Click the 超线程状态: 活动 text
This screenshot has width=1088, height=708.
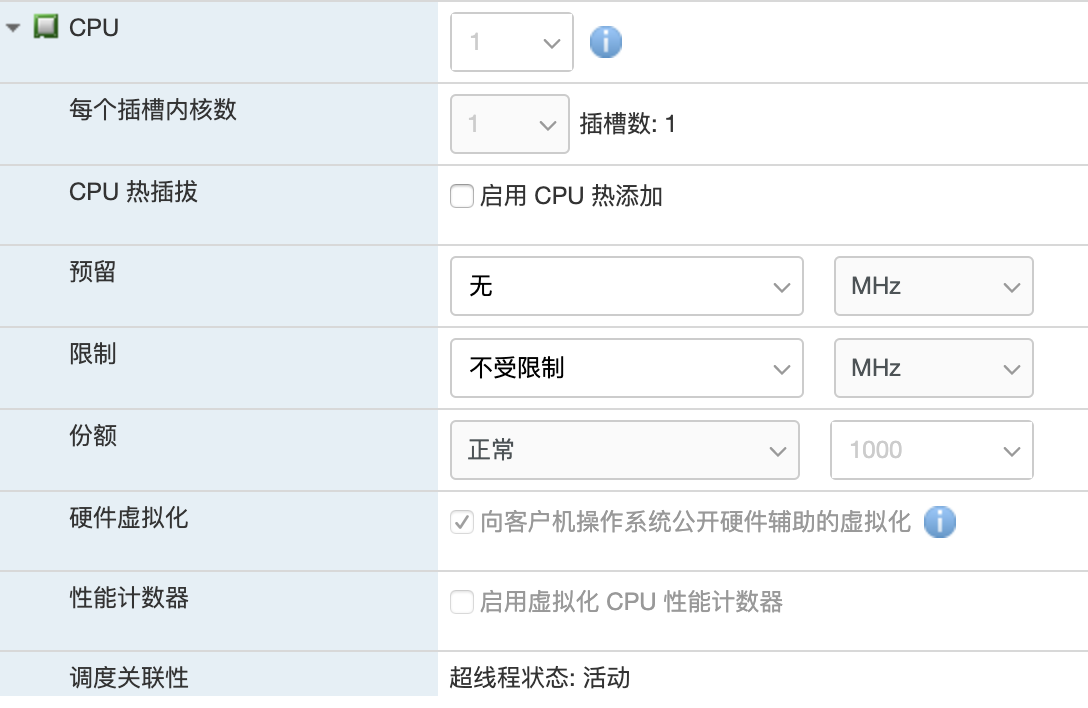click(x=538, y=678)
